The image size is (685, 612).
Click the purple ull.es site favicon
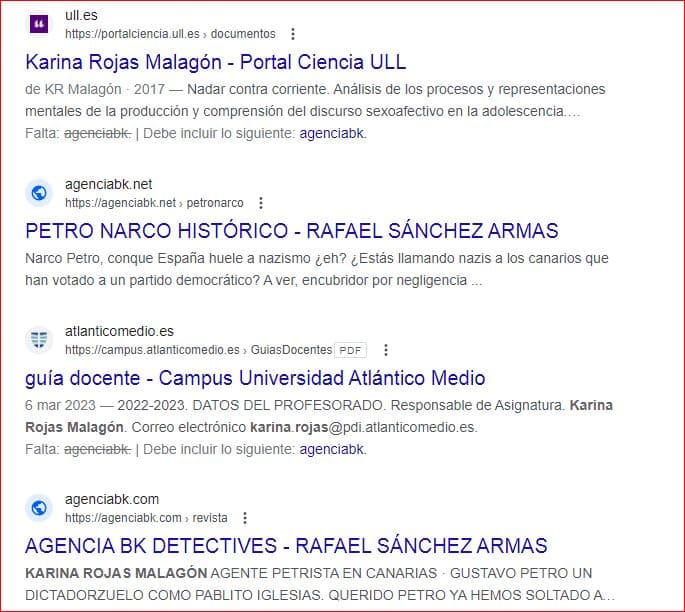[x=39, y=24]
